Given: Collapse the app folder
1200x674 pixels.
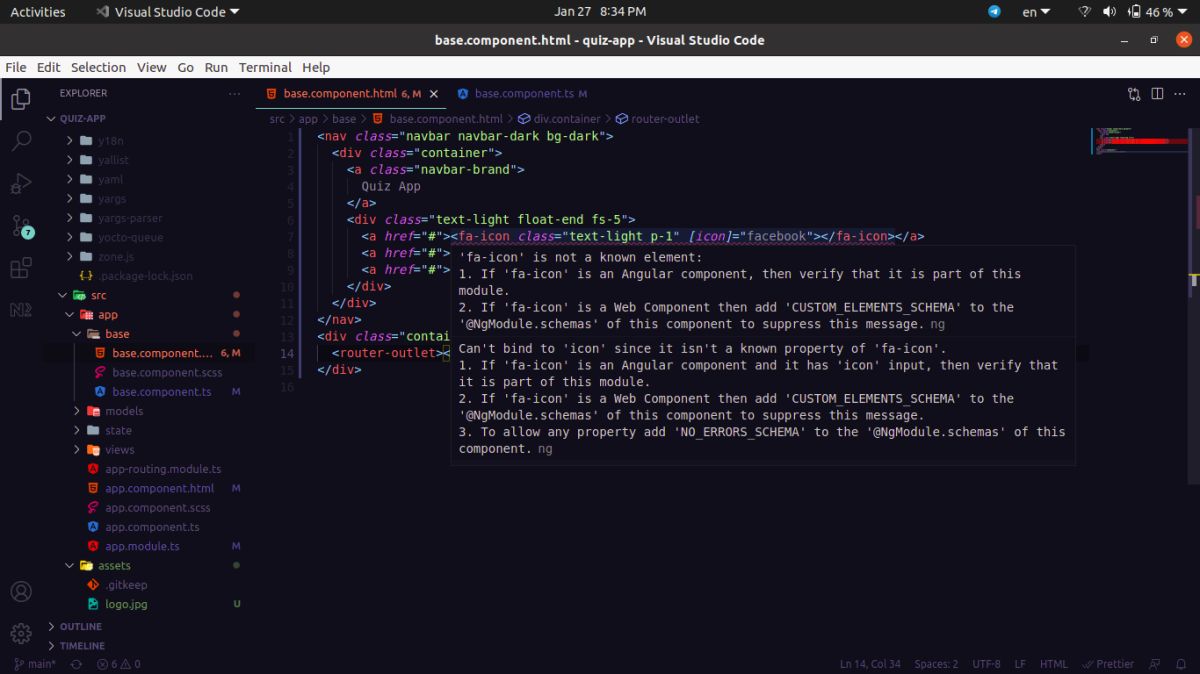Looking at the screenshot, I should [x=107, y=315].
